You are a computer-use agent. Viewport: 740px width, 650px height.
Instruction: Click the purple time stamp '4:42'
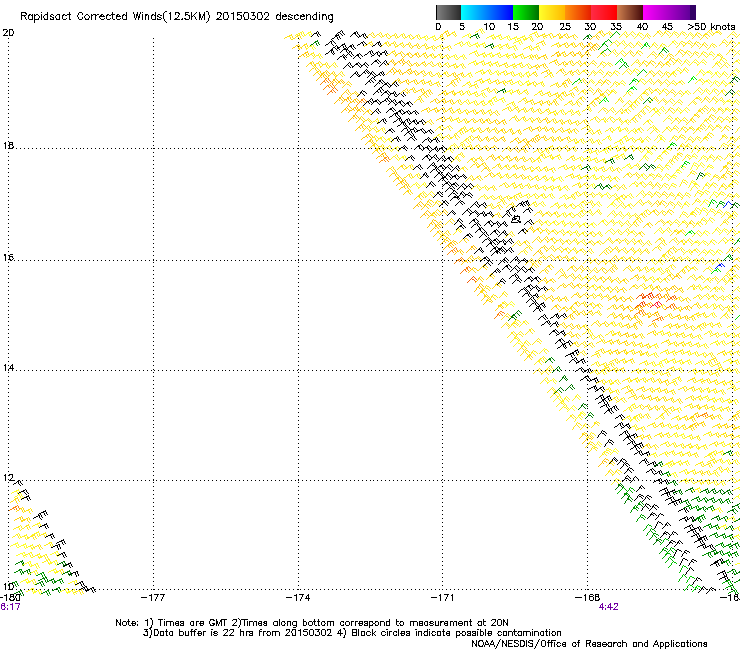[x=608, y=607]
